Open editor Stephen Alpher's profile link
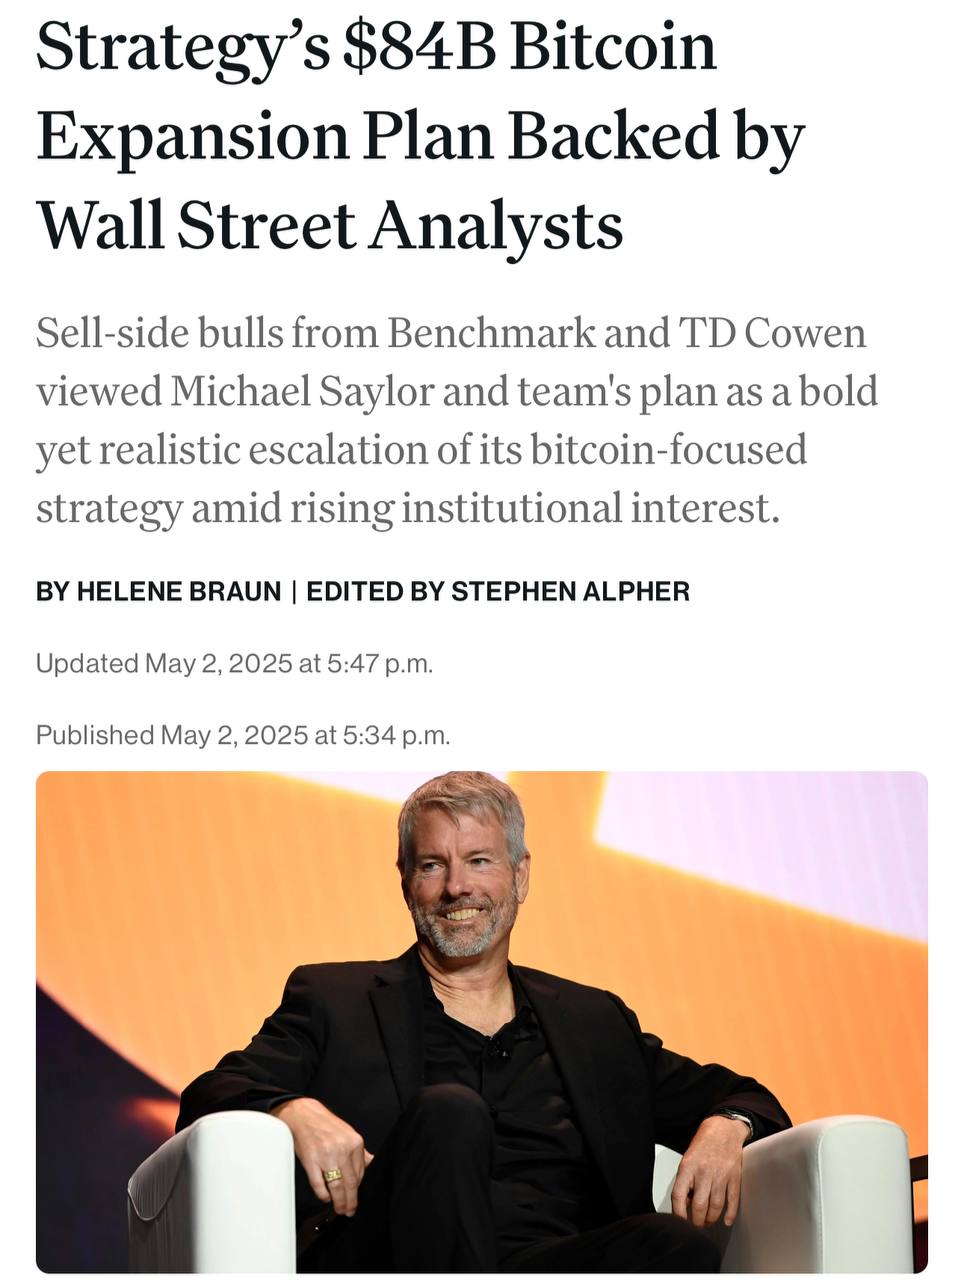 570,591
